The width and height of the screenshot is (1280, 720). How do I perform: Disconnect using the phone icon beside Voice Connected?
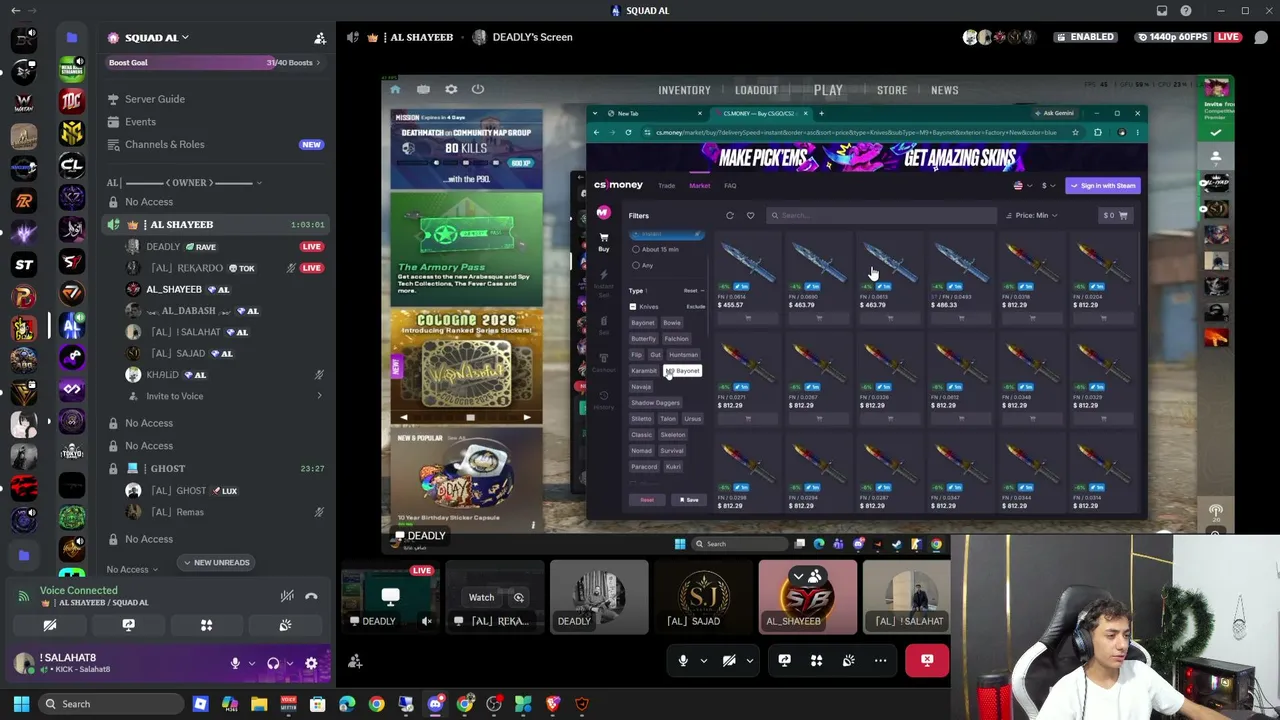click(x=311, y=596)
